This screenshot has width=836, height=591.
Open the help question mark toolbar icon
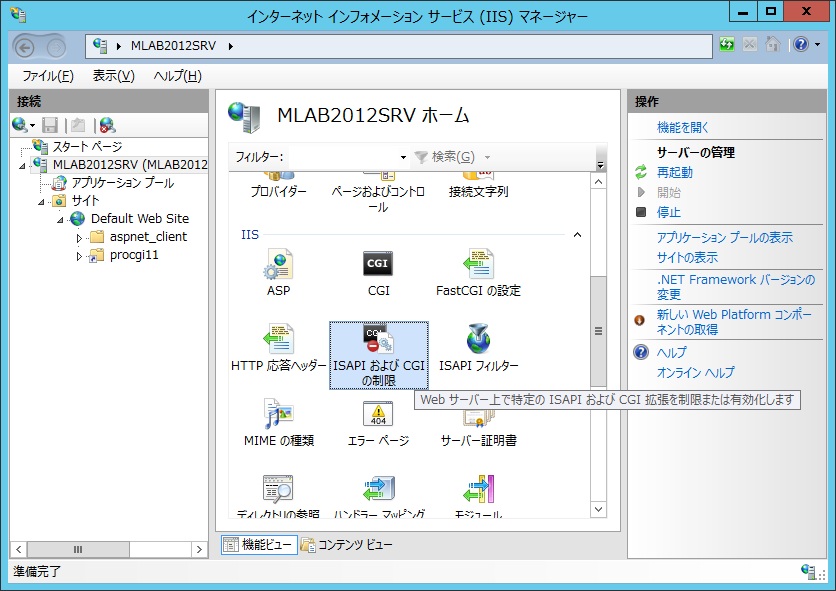pos(800,45)
